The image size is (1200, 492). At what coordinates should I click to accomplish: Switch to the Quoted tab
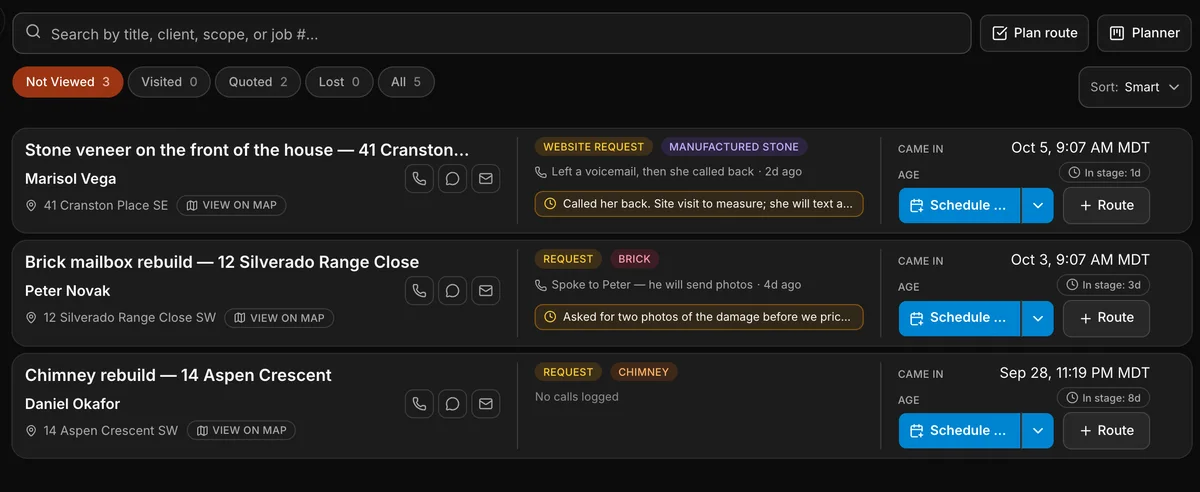pyautogui.click(x=258, y=82)
